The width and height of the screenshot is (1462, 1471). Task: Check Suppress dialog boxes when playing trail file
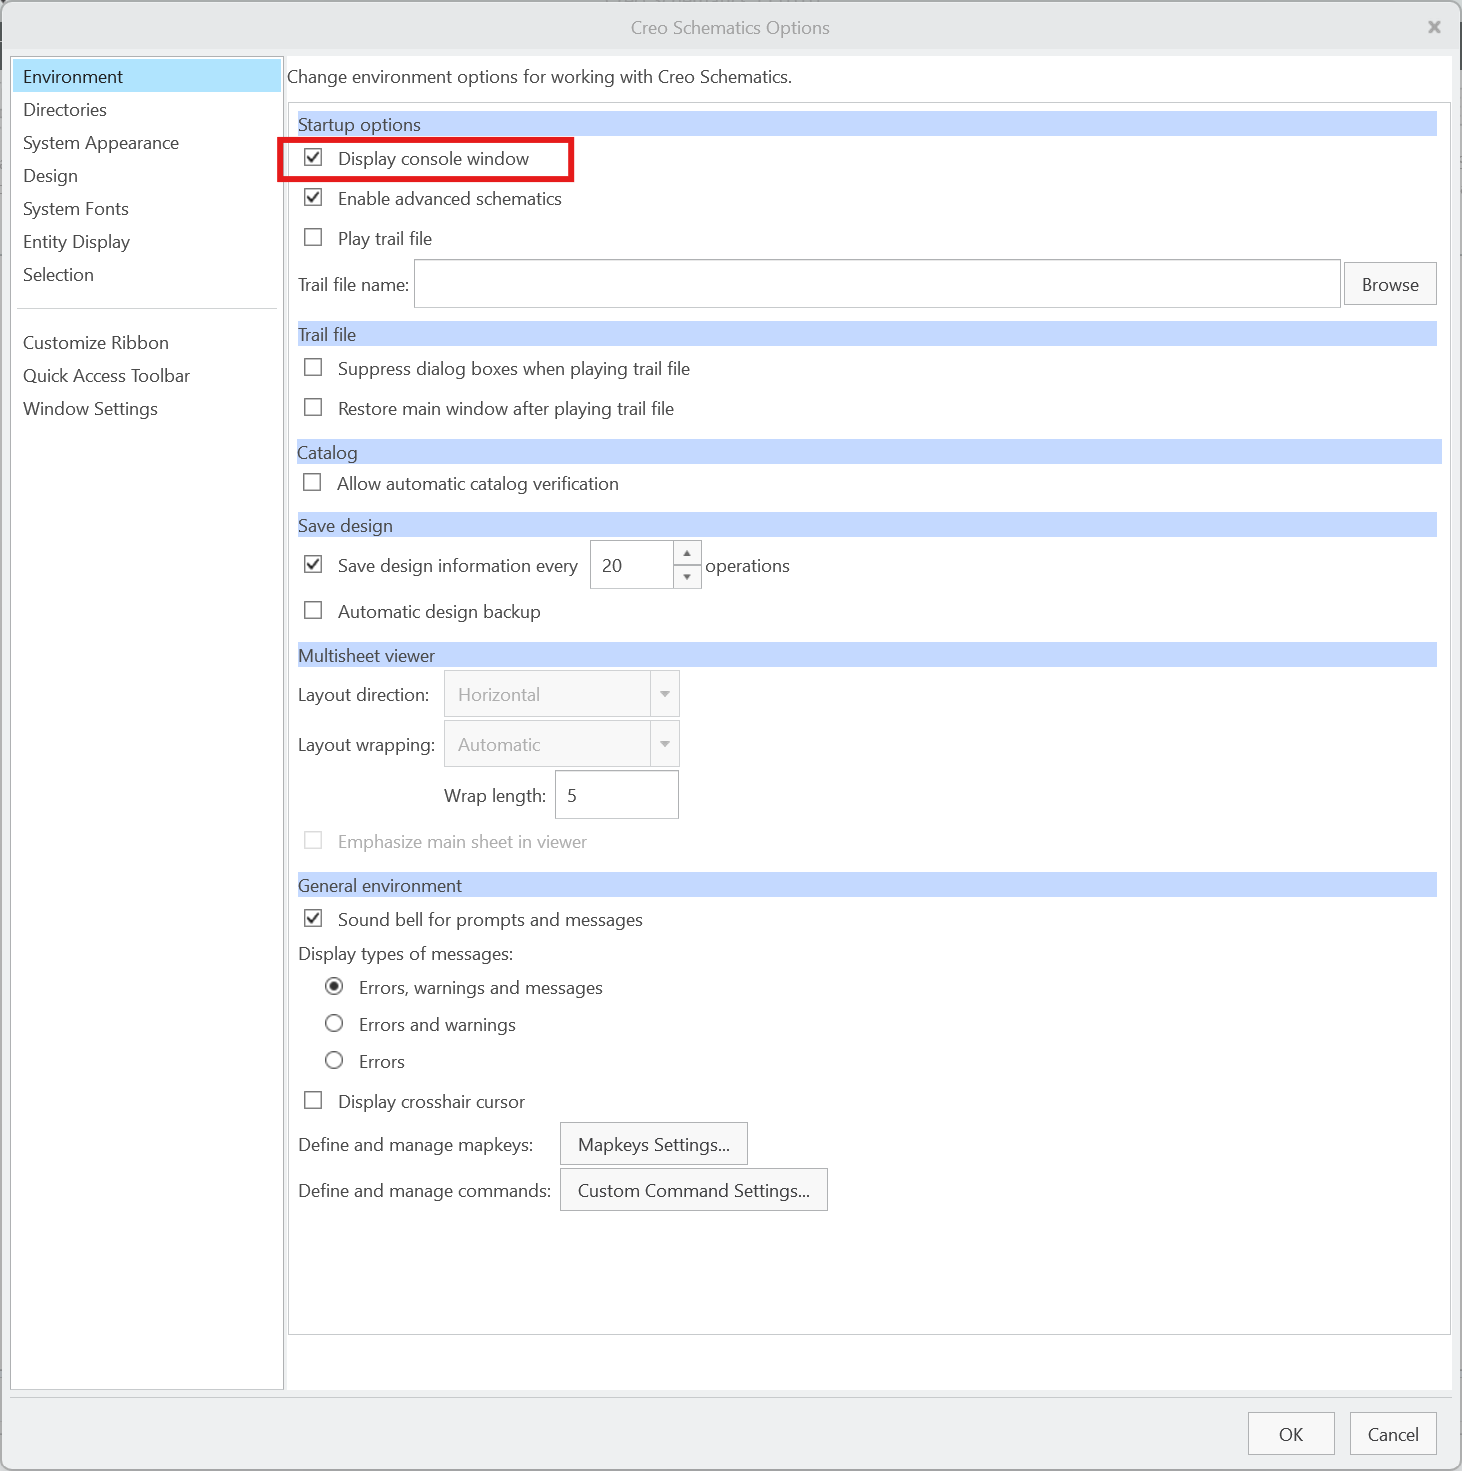[313, 368]
